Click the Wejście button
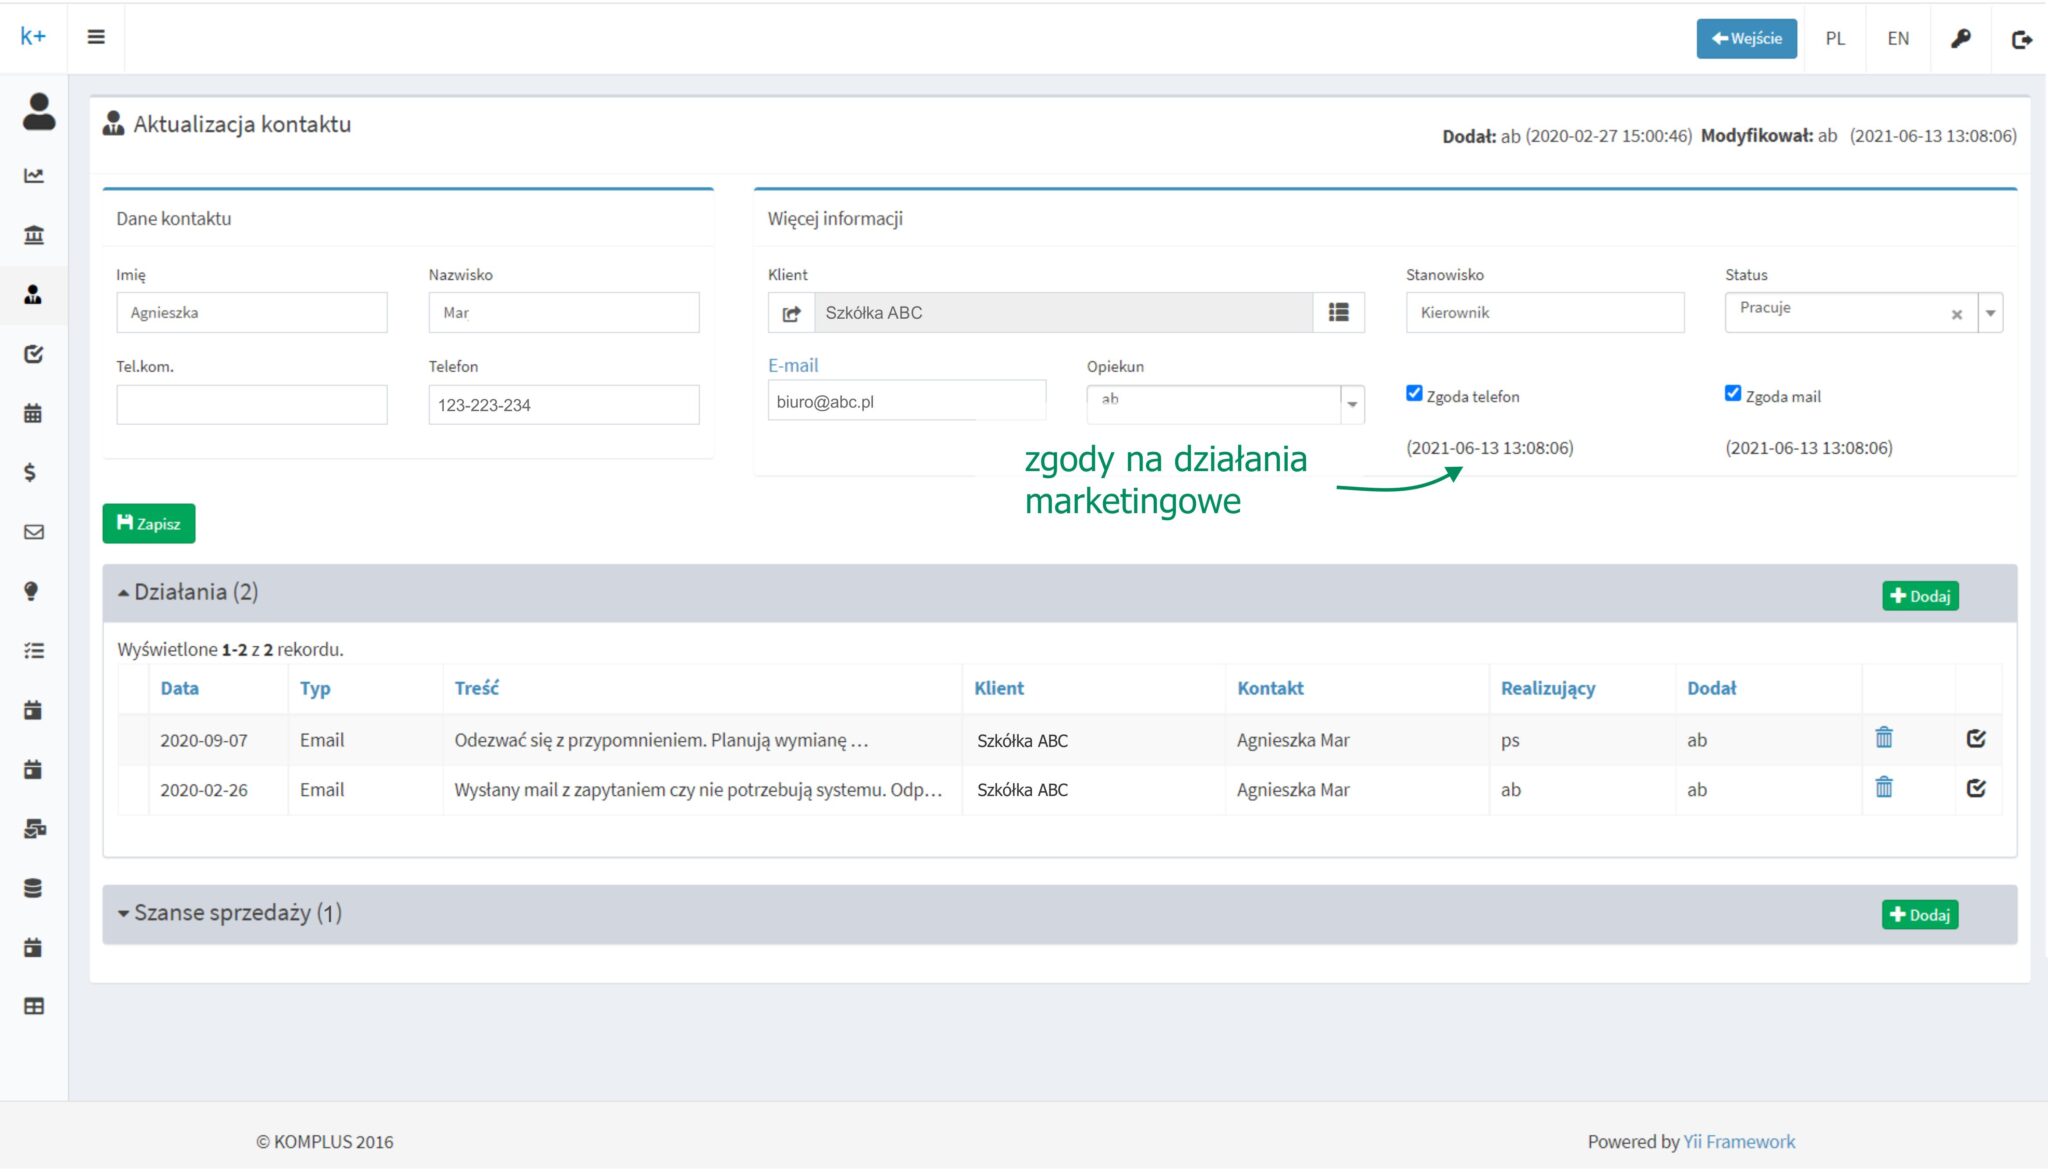 [1746, 39]
